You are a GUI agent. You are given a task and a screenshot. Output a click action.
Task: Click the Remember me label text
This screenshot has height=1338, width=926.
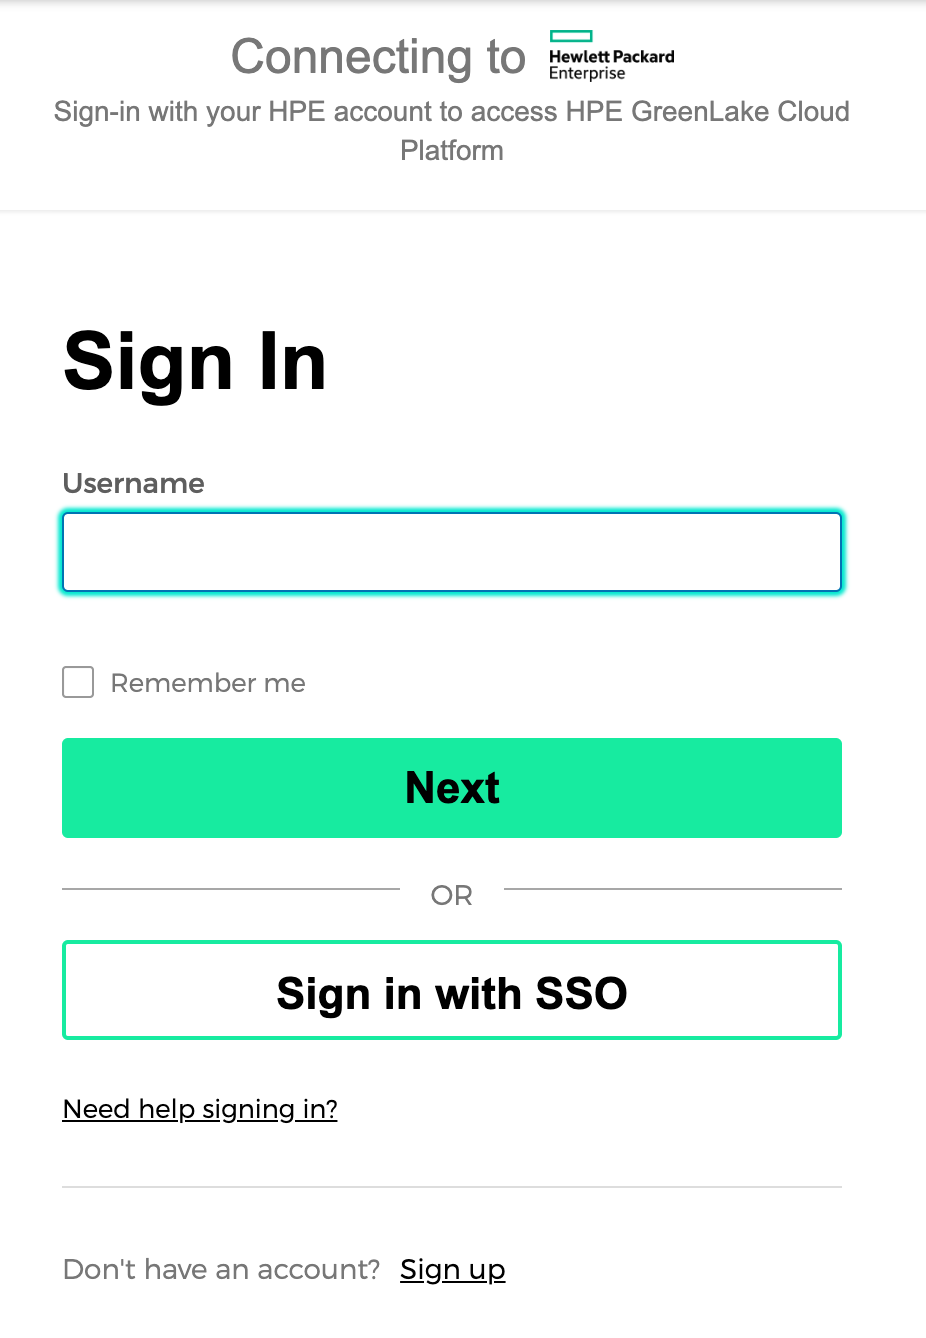[208, 683]
